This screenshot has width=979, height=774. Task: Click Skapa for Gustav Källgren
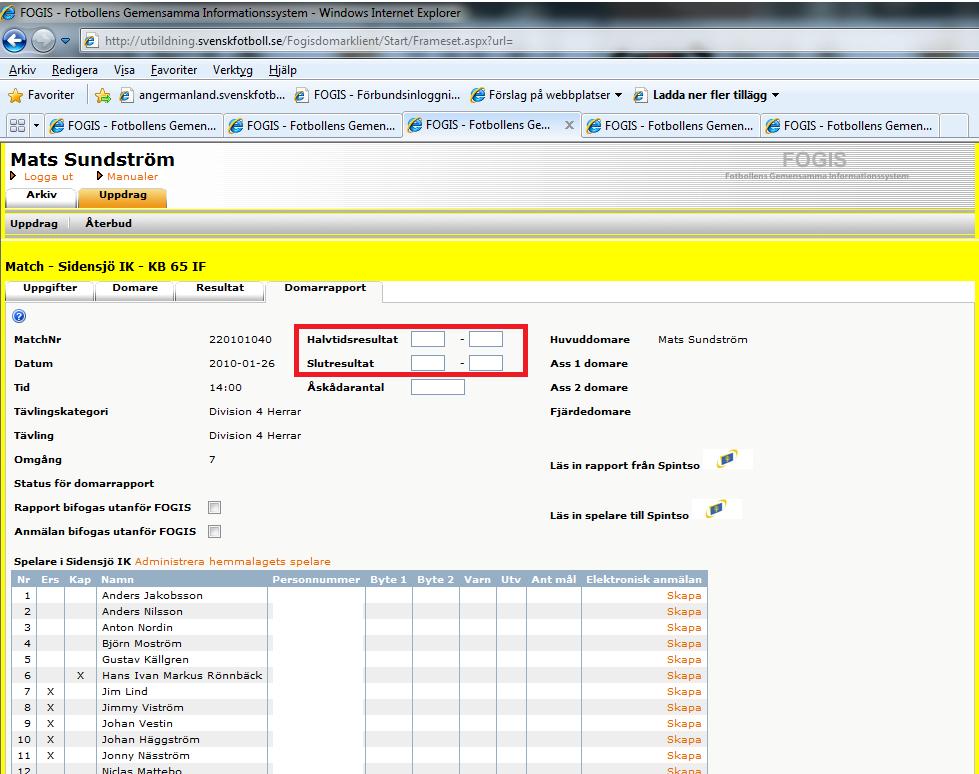[684, 660]
